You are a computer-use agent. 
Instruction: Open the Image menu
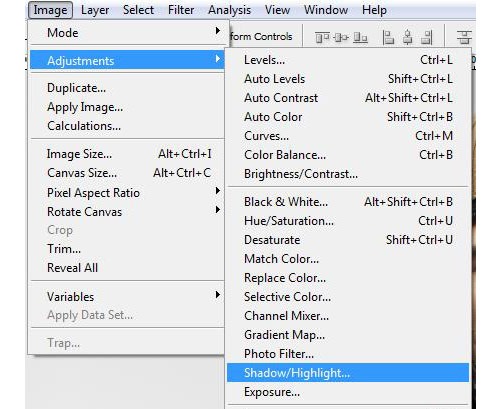tap(50, 10)
